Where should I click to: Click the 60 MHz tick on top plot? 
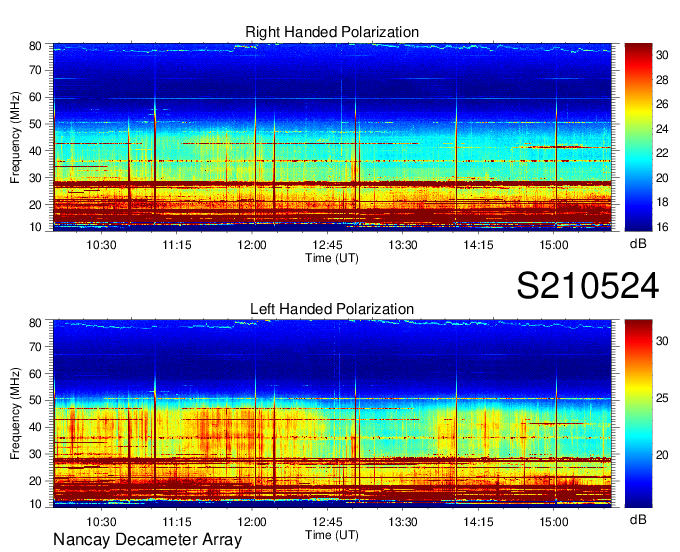tap(35, 97)
